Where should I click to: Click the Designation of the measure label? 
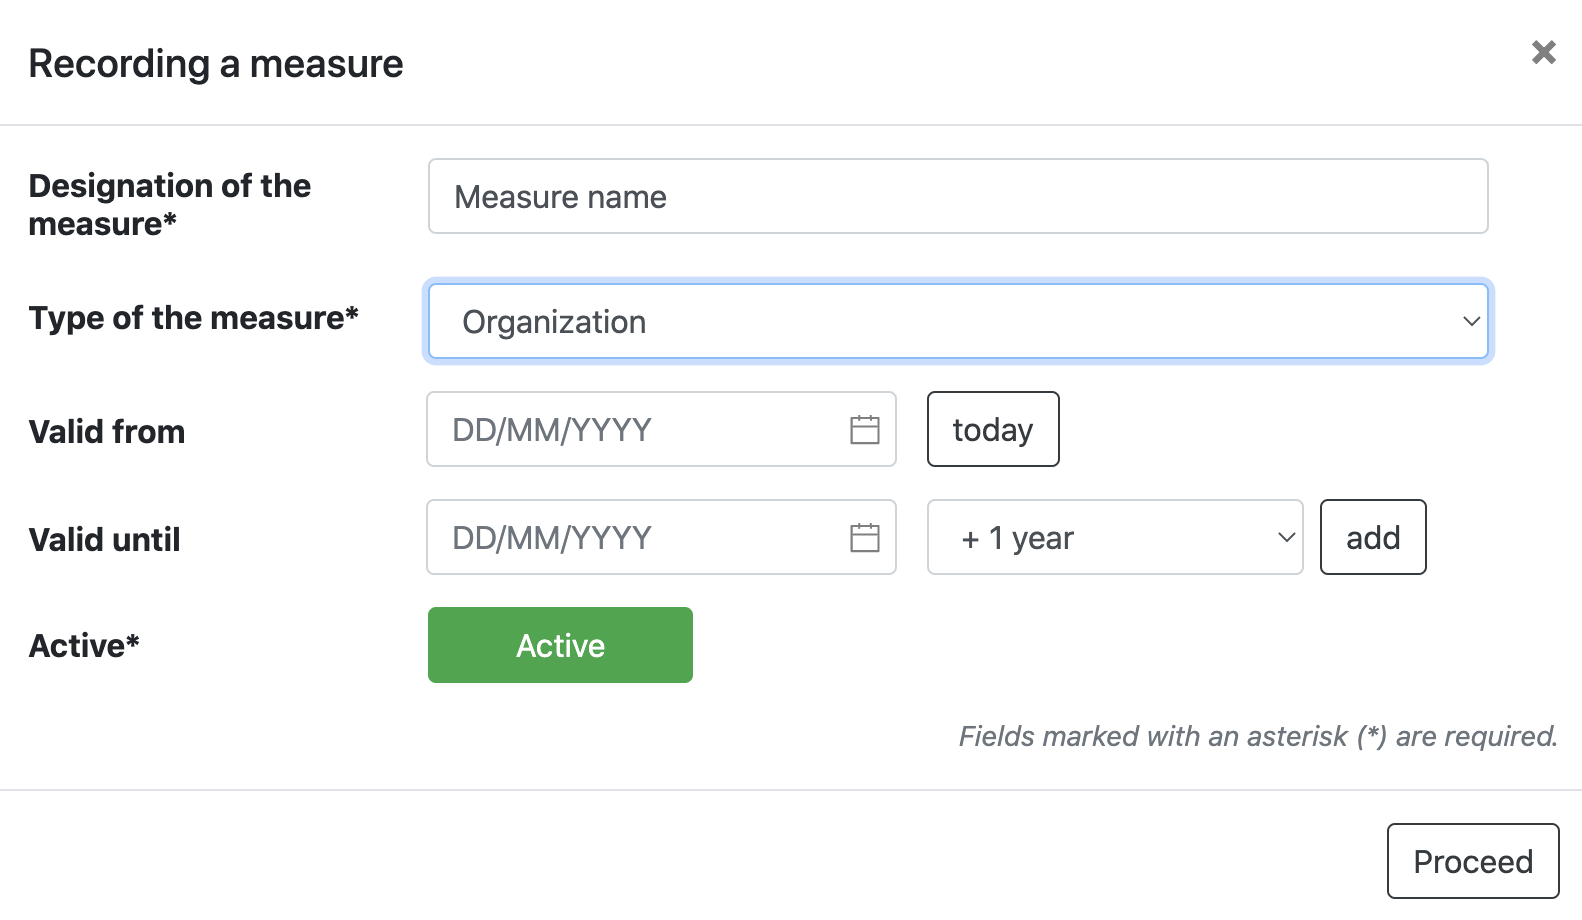pos(170,205)
